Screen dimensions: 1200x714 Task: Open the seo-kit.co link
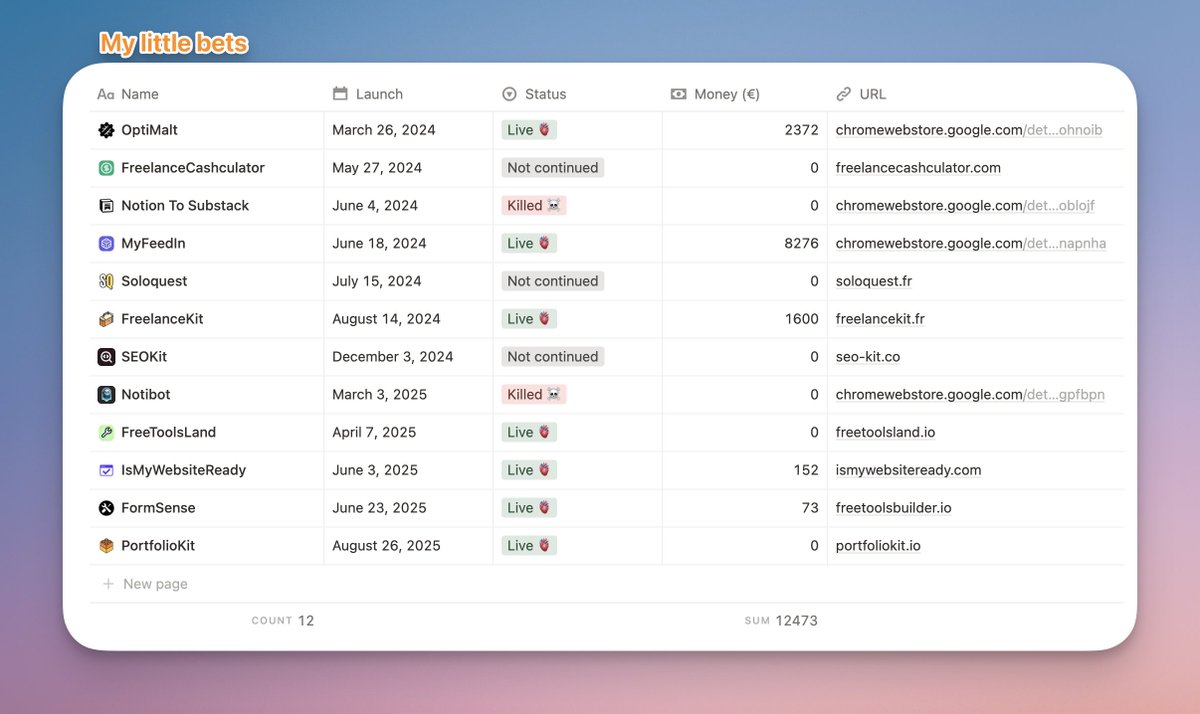tap(868, 357)
